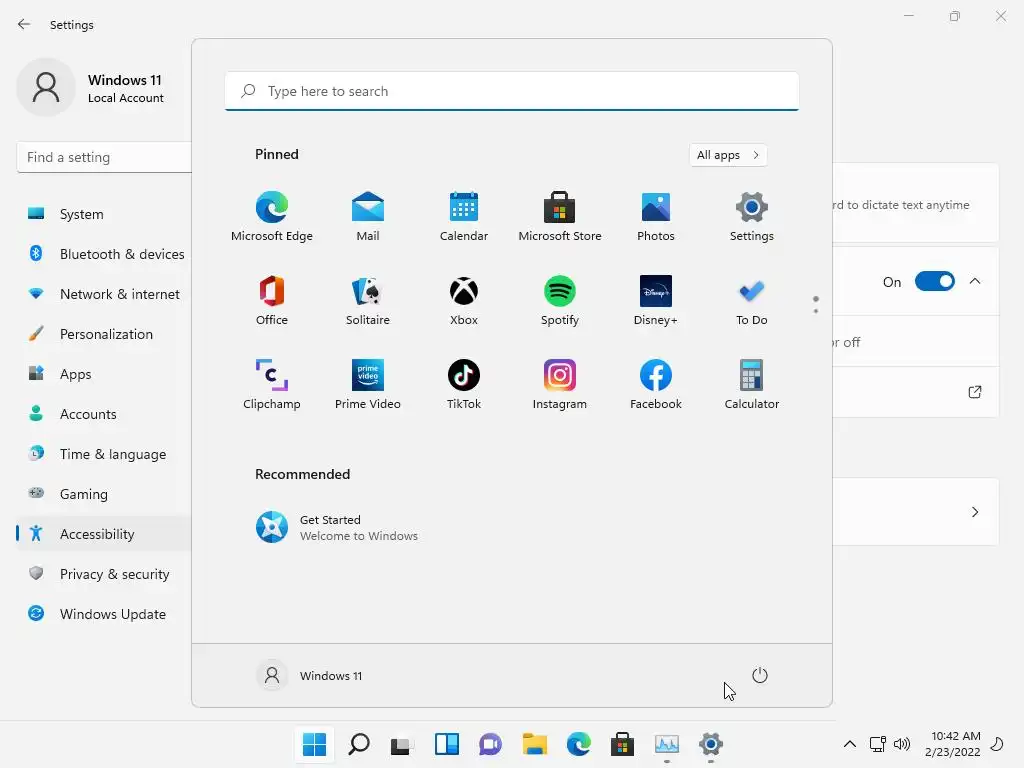Open the Prime Video app
This screenshot has height=768, width=1024.
pyautogui.click(x=368, y=385)
